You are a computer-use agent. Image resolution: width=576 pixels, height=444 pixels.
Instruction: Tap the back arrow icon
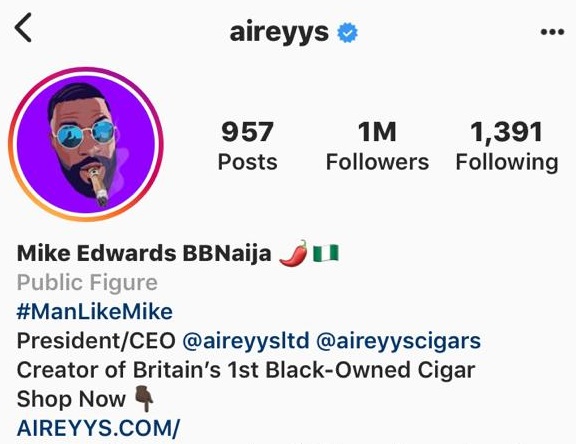tap(24, 27)
